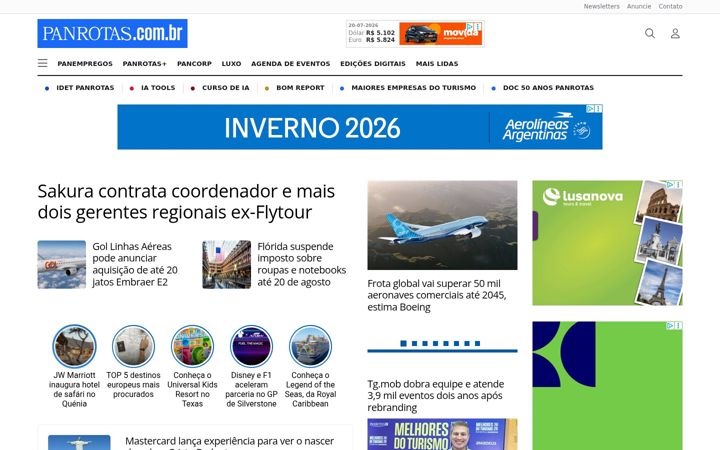
Task: Select last carousel indicator dot
Action: tap(478, 343)
